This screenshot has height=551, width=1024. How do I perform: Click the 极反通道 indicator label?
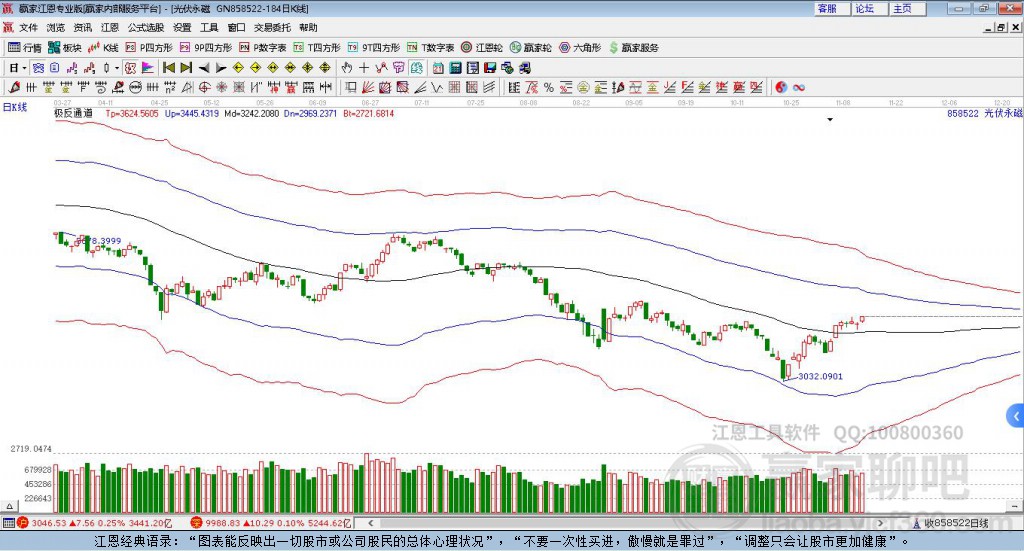[x=73, y=113]
